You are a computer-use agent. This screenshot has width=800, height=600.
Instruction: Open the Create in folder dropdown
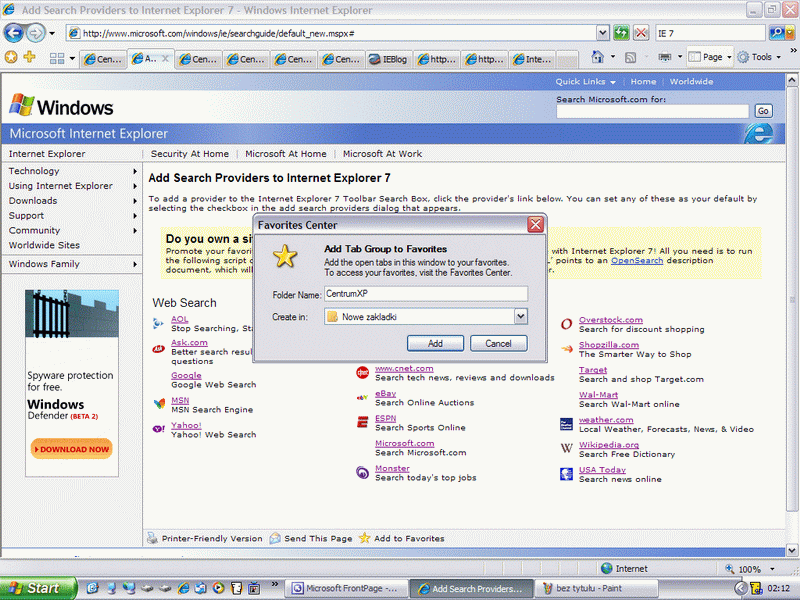[x=520, y=317]
